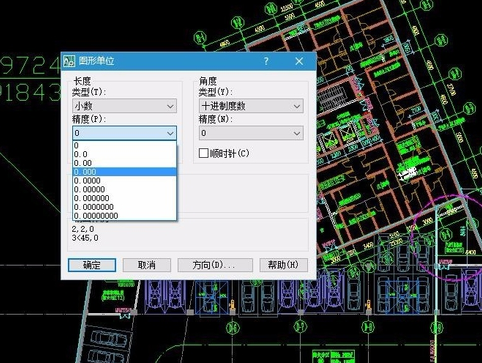This screenshot has height=363, width=482.
Task: Open the angle 类型 十进制度数 dropdown
Action: [251, 106]
